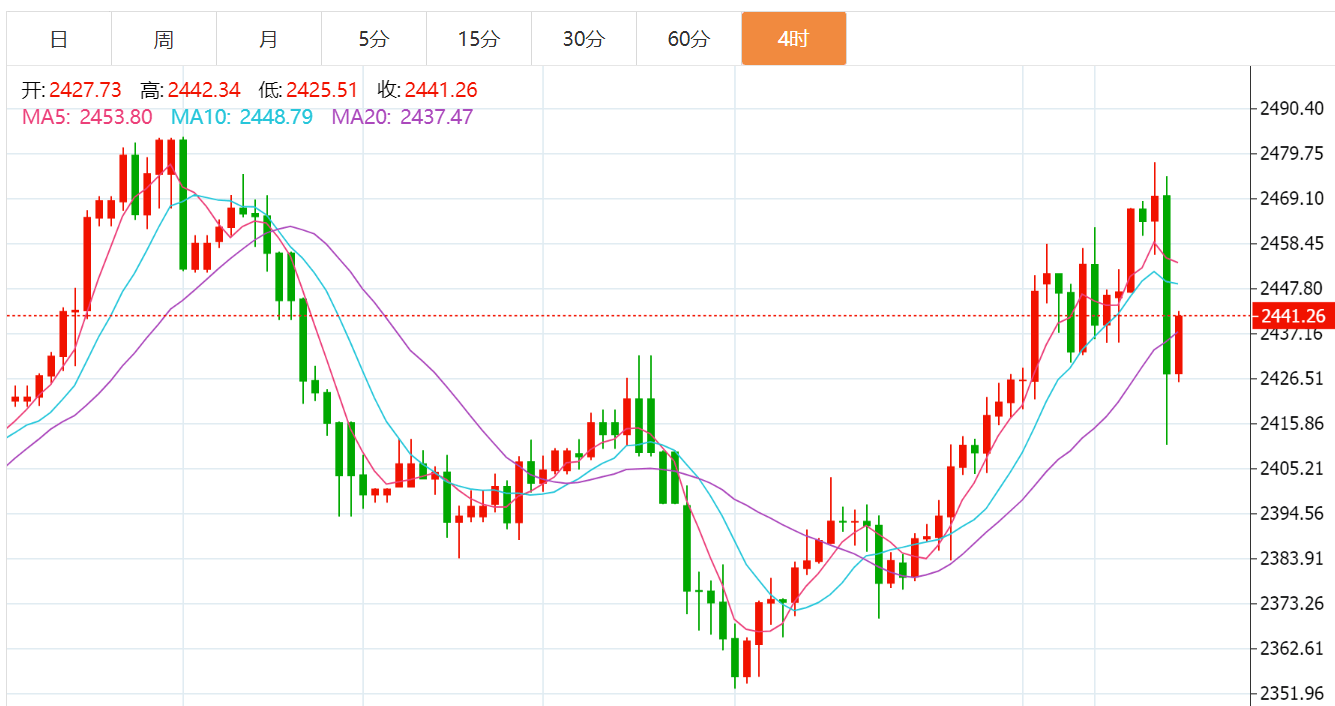Select the 15分 timeframe tab

pyautogui.click(x=479, y=39)
